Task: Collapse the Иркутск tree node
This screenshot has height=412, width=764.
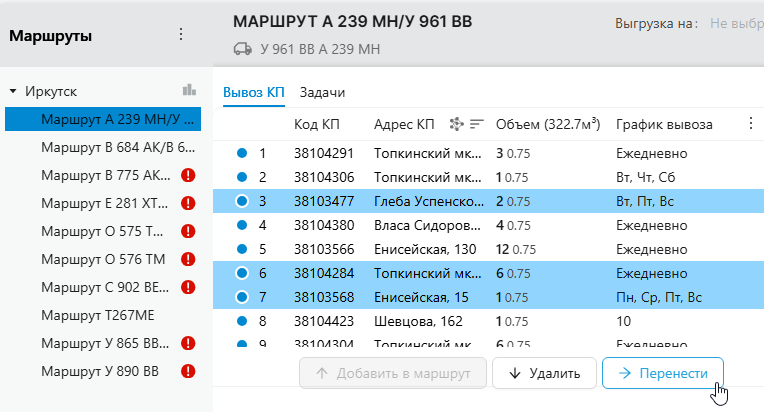Action: [x=13, y=91]
